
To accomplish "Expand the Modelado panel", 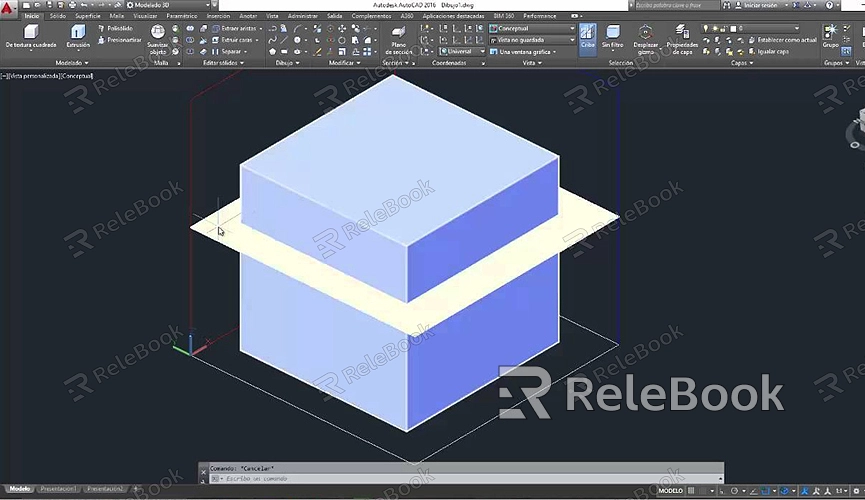I will click(x=72, y=63).
